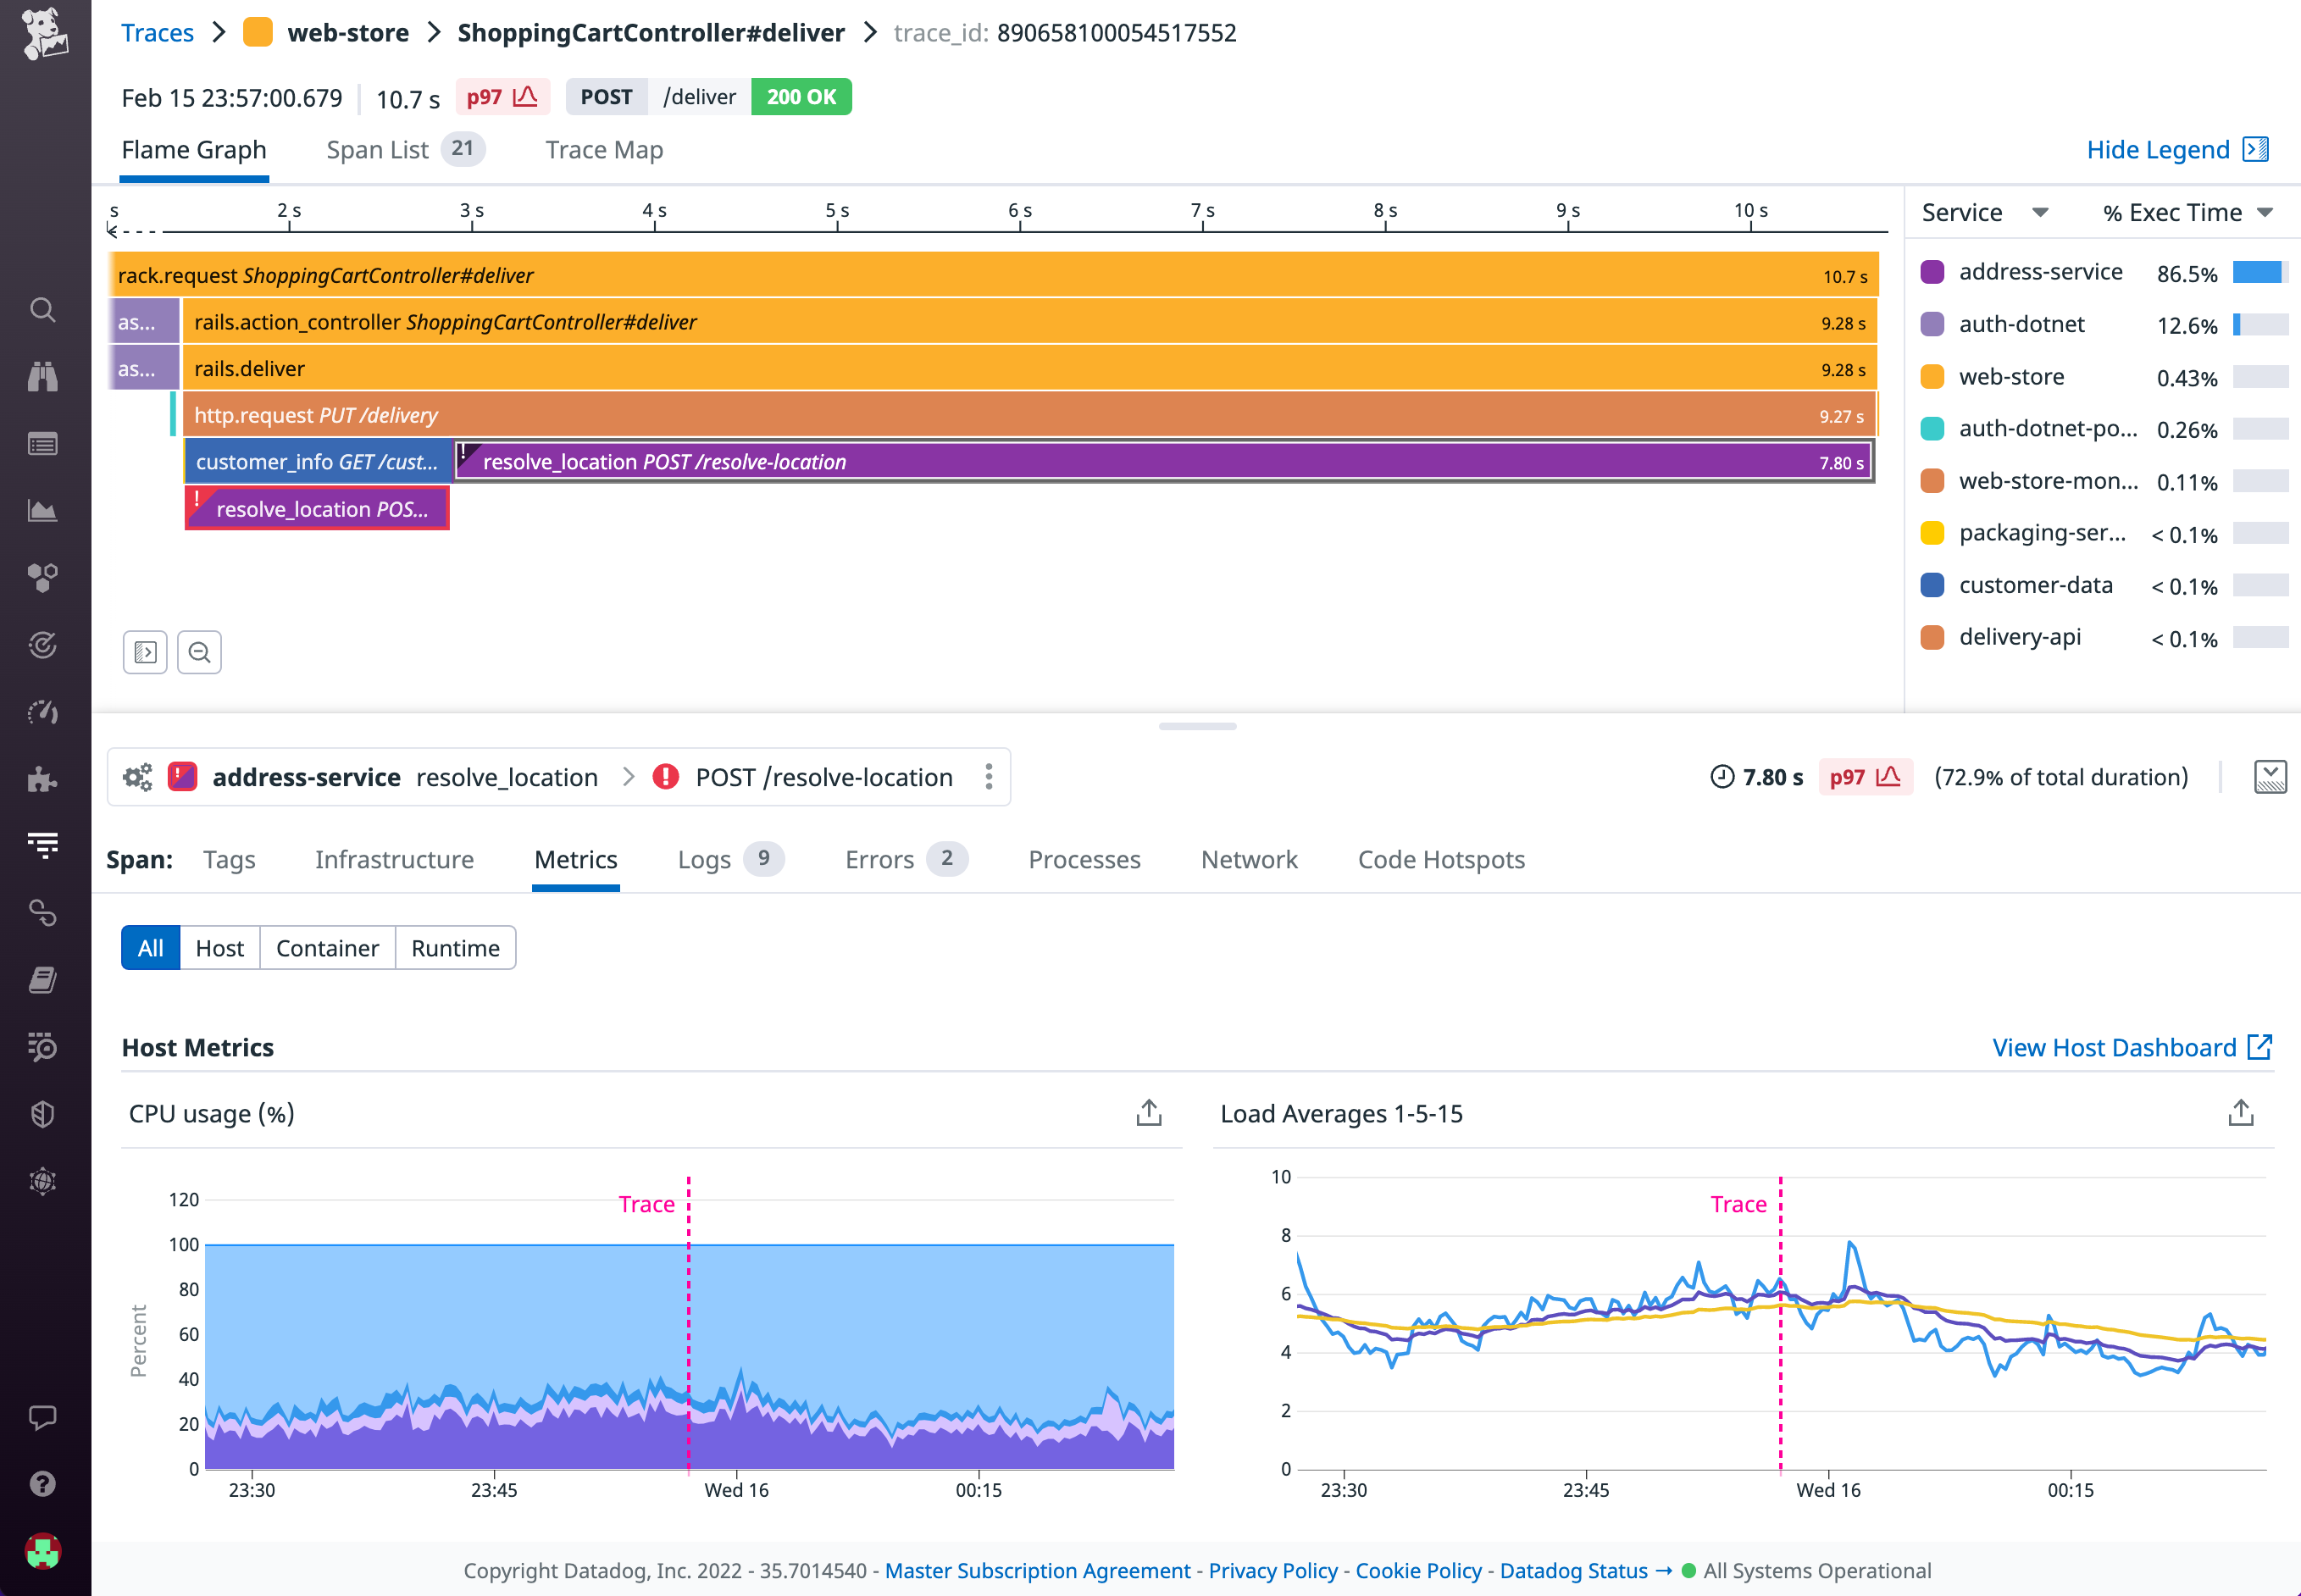2301x1596 pixels.
Task: Select the Runtime metrics filter
Action: pos(455,947)
